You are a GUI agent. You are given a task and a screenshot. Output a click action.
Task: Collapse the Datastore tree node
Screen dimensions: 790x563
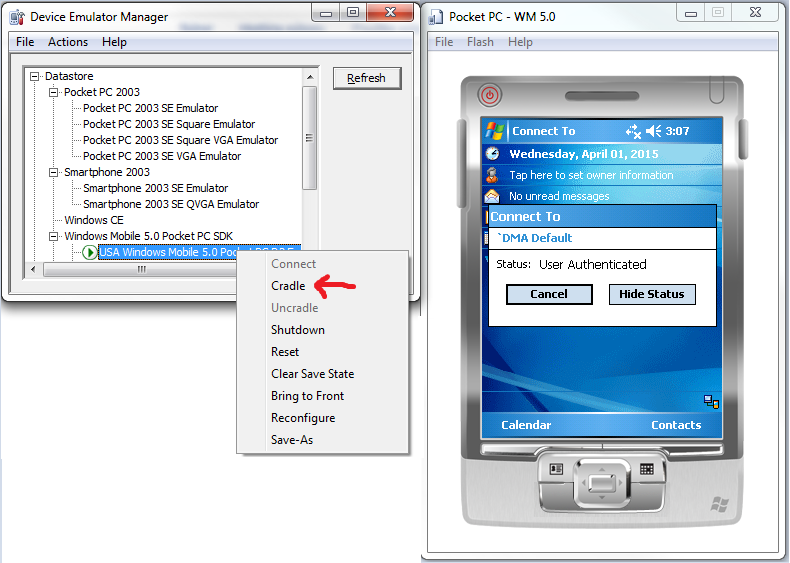[x=34, y=76]
